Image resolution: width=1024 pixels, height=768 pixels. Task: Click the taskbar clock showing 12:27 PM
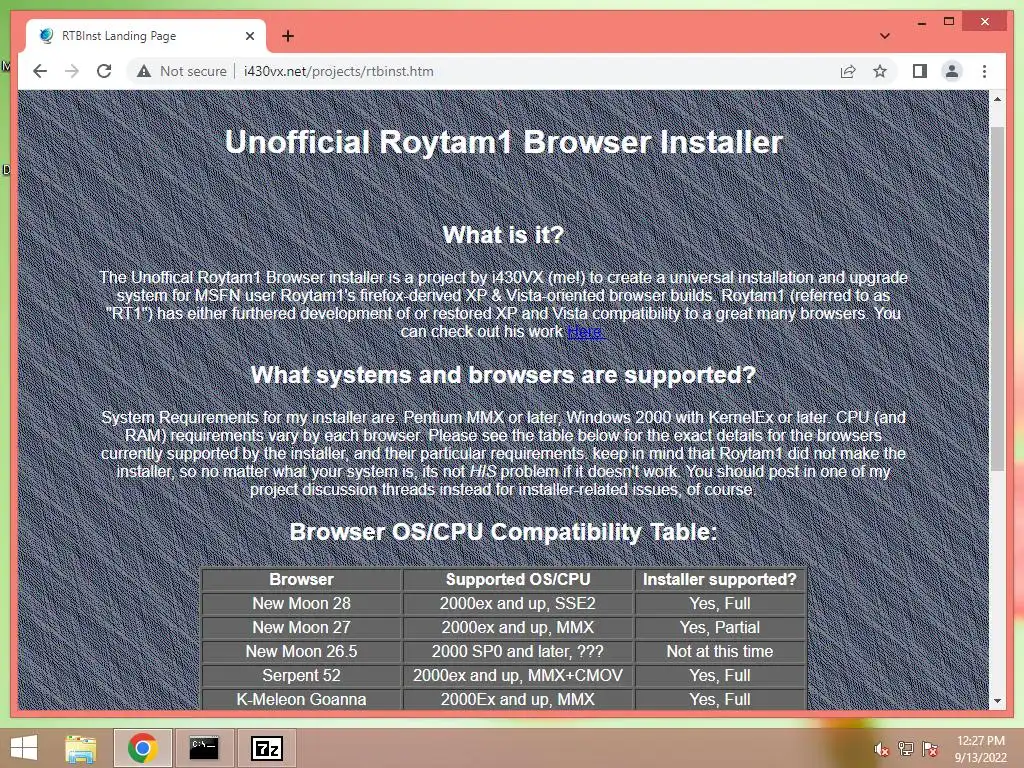point(981,748)
